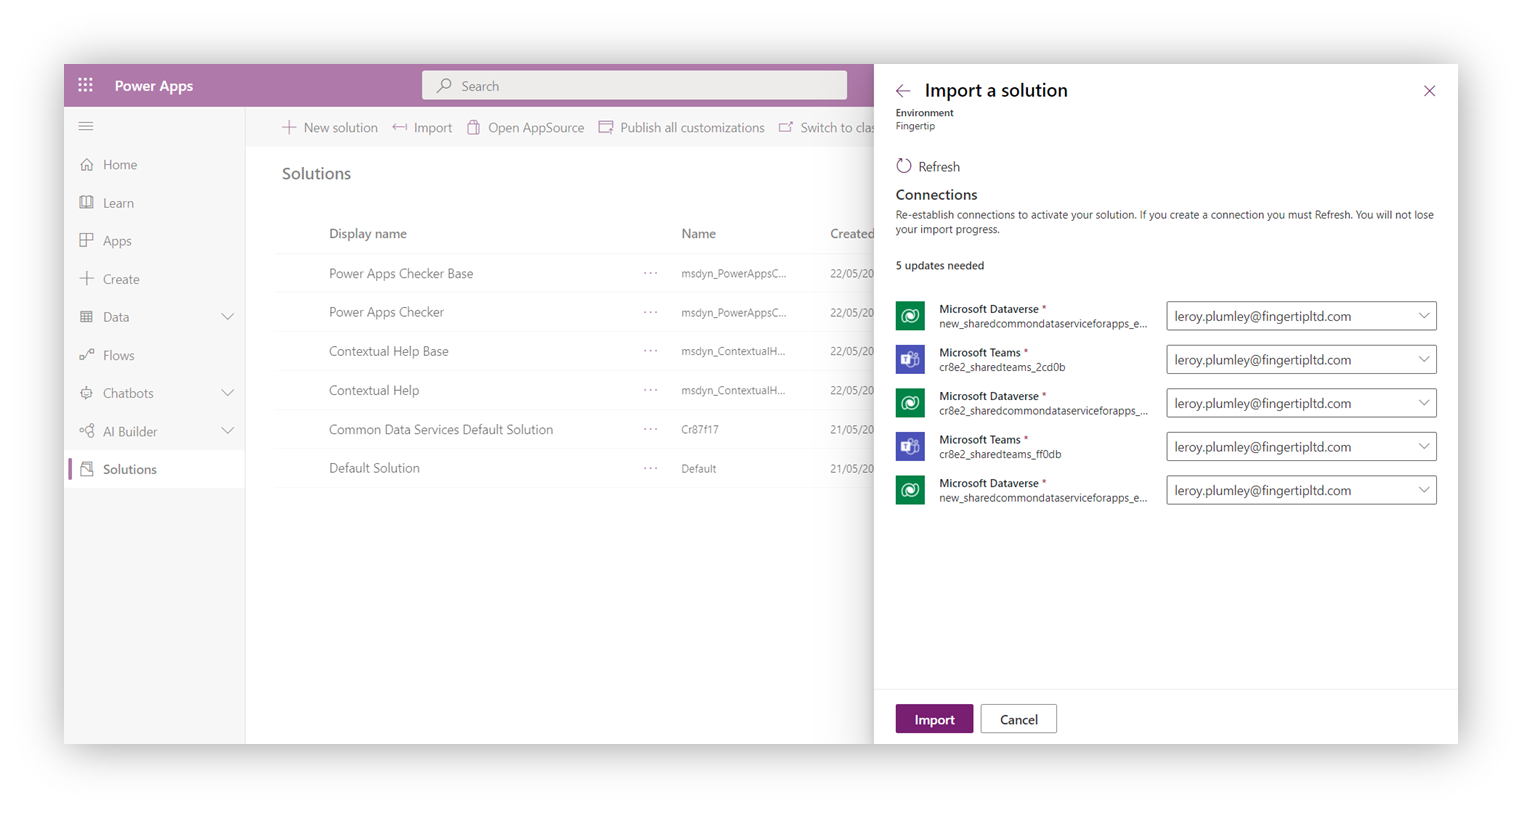Click the Learn book icon
The width and height of the screenshot is (1528, 814).
click(87, 202)
